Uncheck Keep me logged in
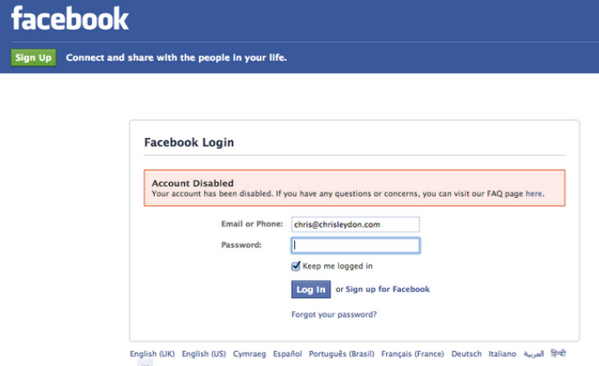Viewport: 599px width, 366px height. (x=296, y=266)
